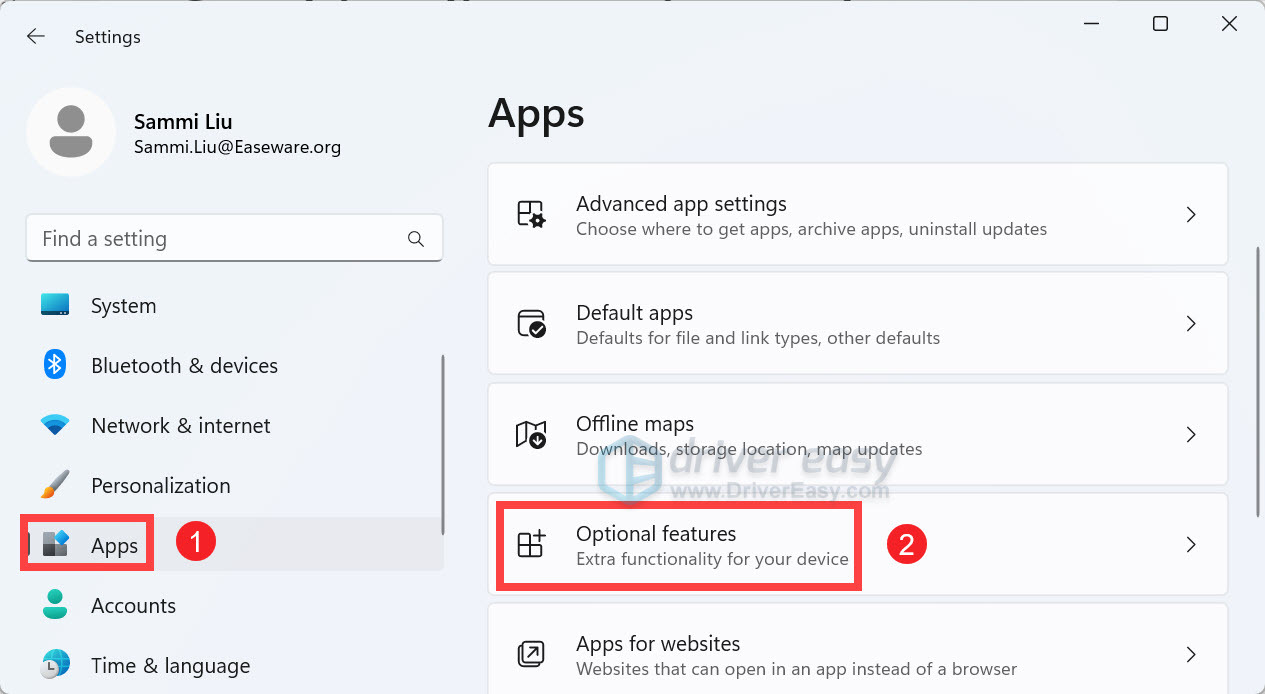The image size is (1265, 694).
Task: Click the Bluetooth icon in sidebar
Action: 55,365
